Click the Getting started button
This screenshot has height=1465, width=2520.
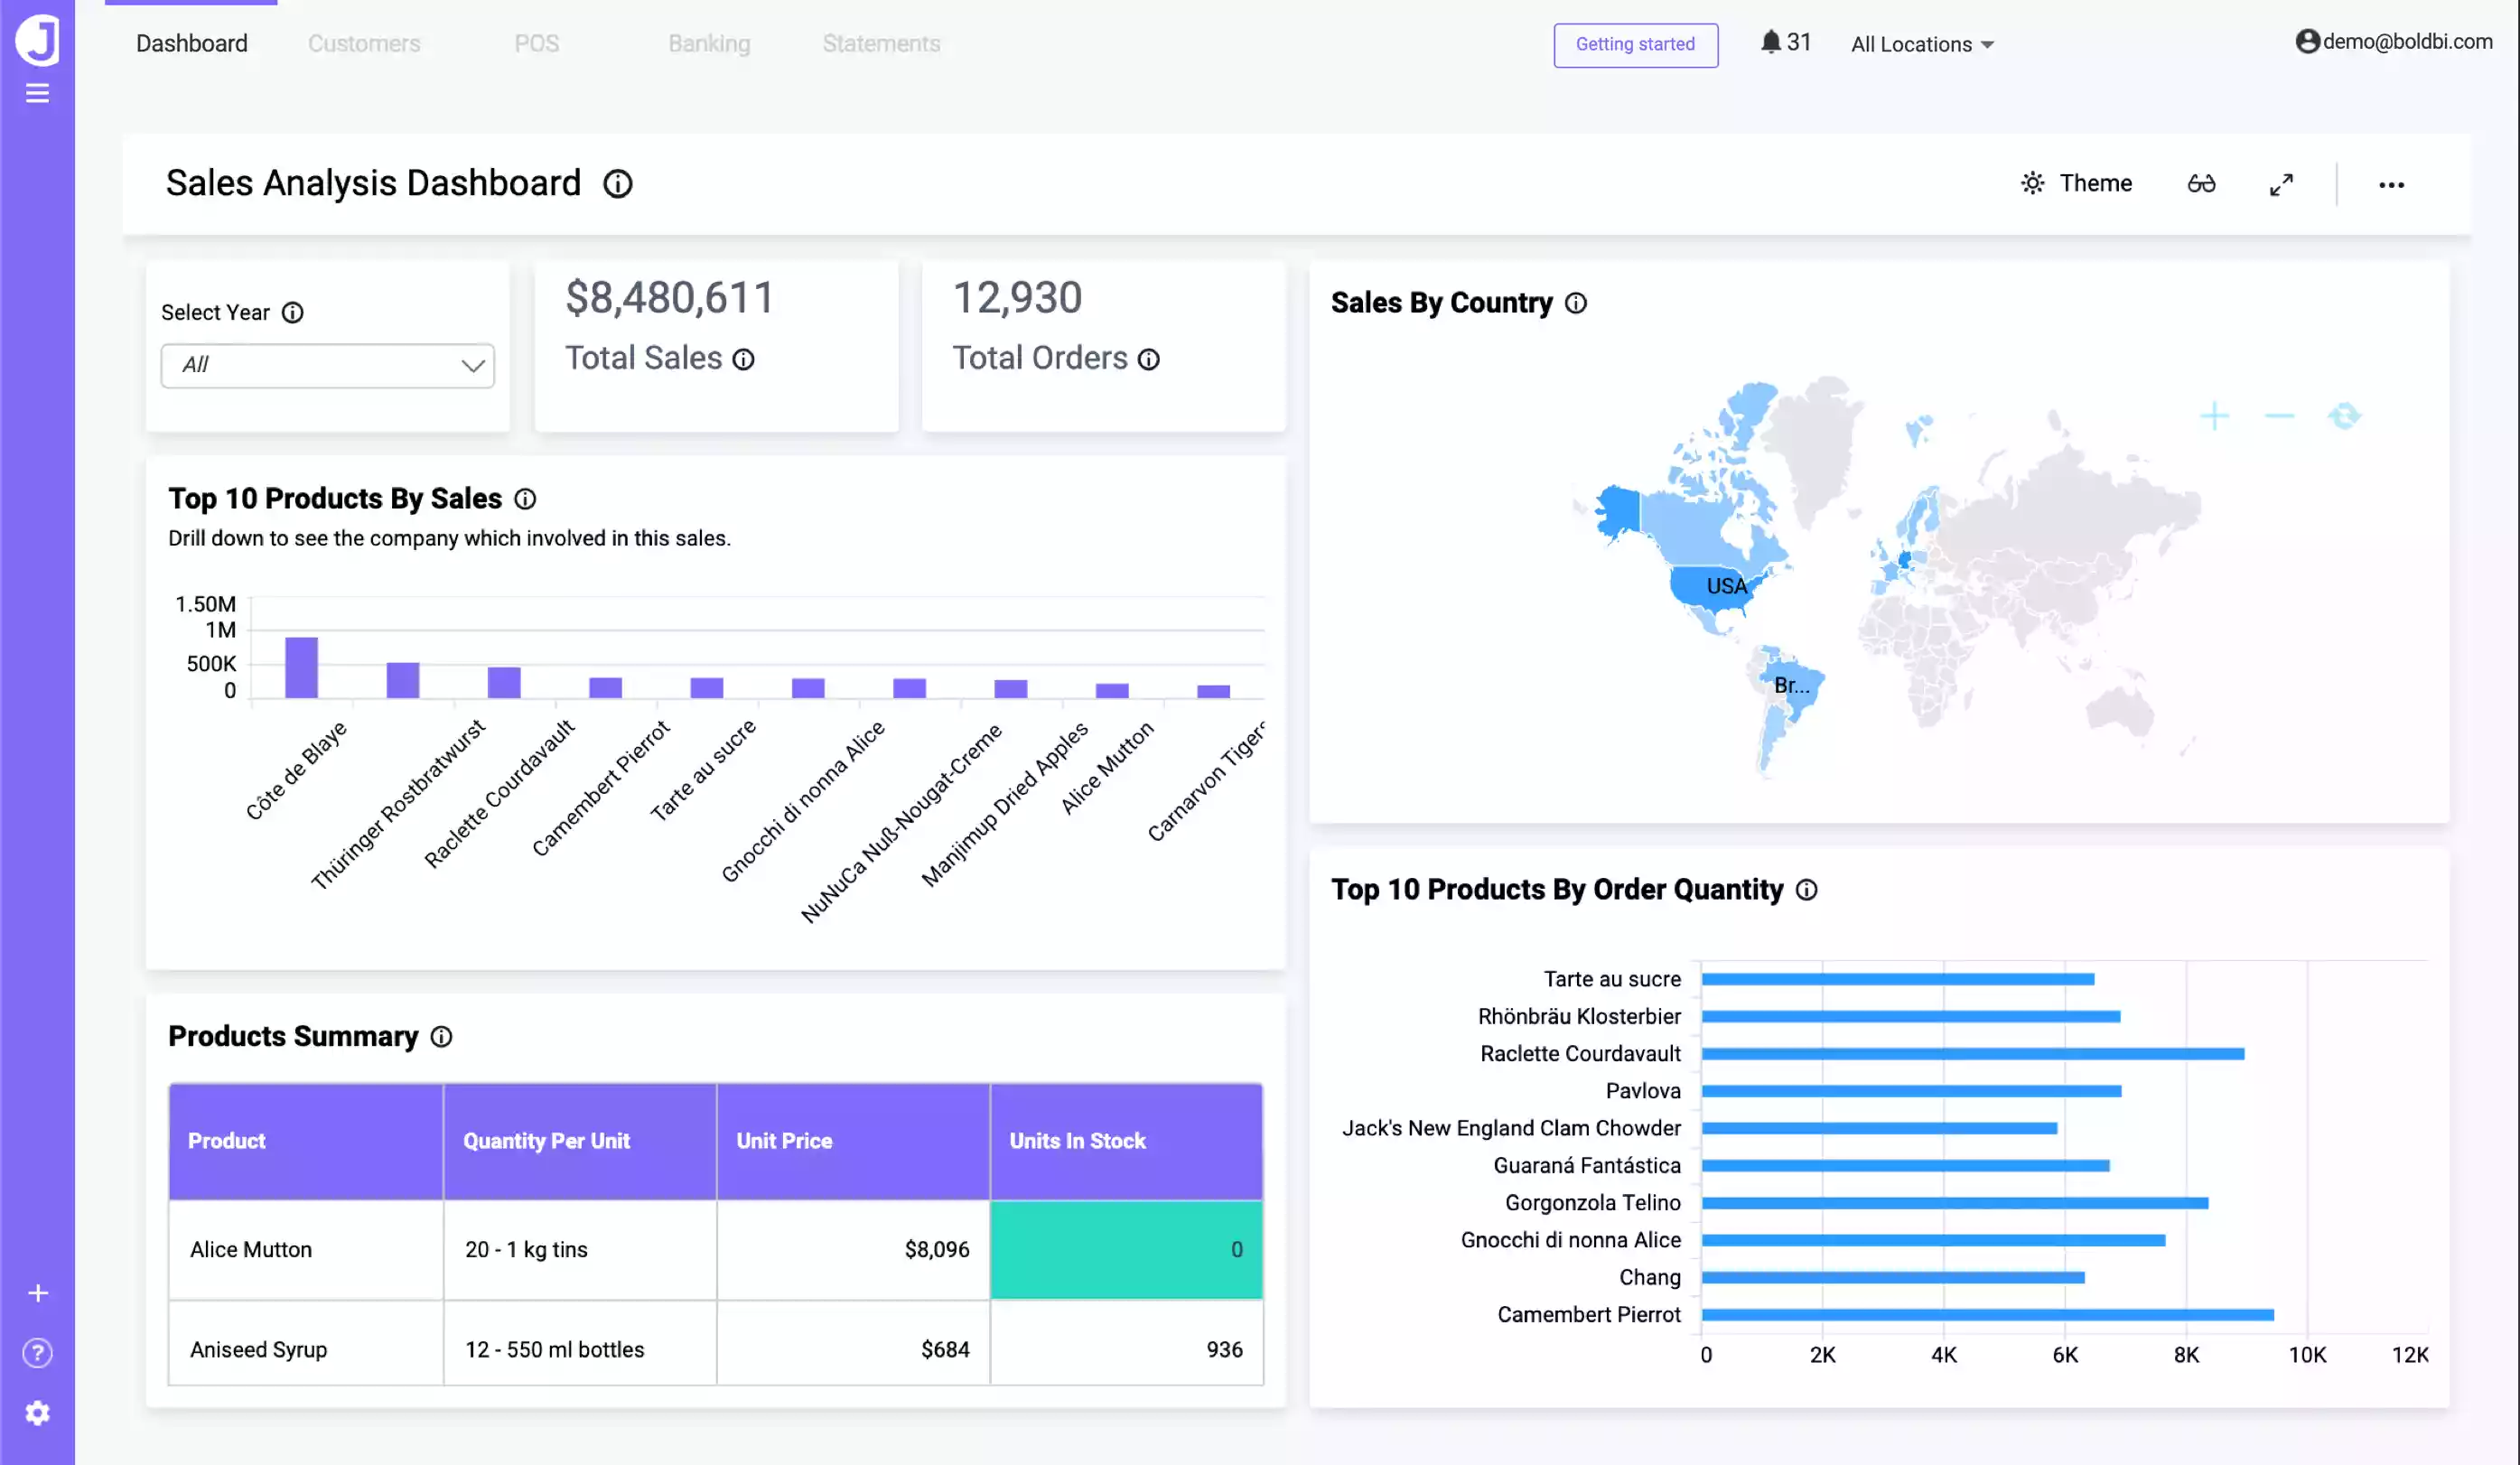(x=1635, y=45)
